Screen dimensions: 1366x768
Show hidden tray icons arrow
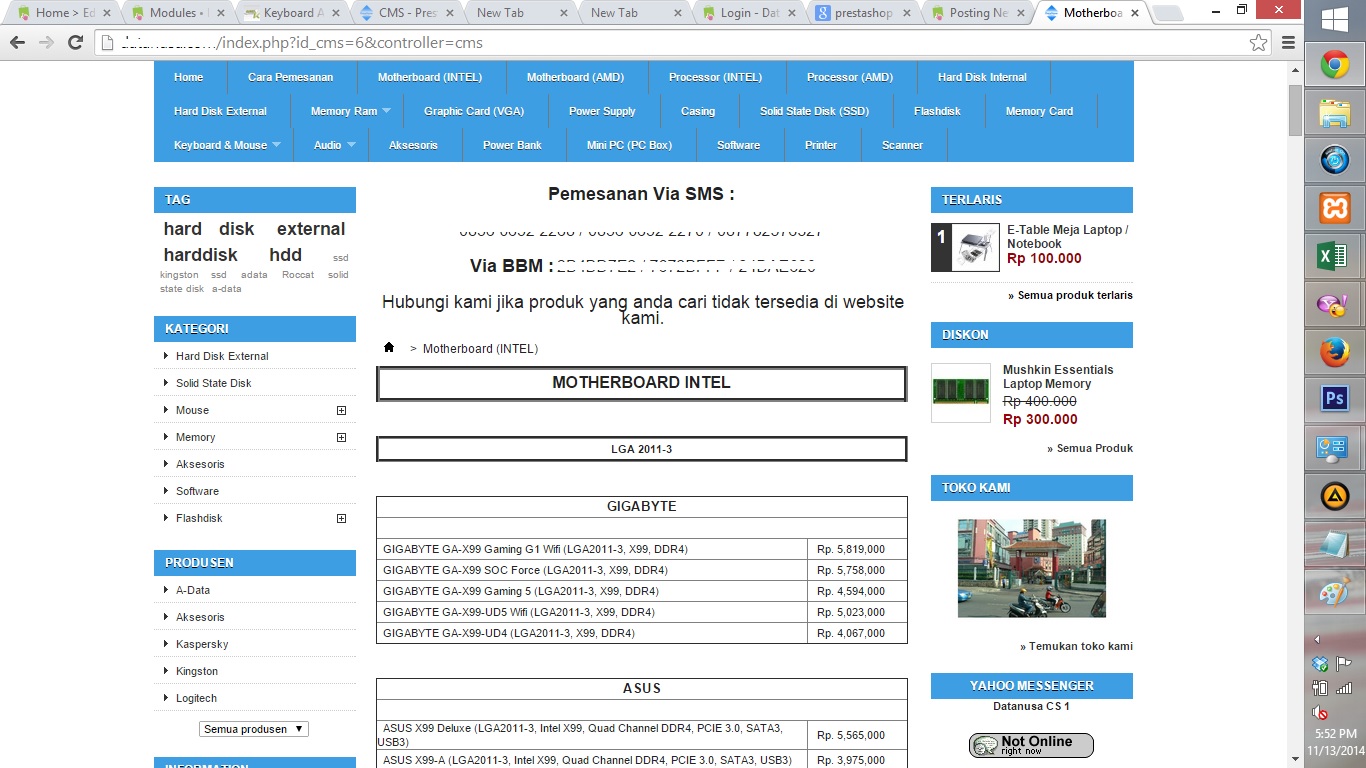click(x=1317, y=639)
